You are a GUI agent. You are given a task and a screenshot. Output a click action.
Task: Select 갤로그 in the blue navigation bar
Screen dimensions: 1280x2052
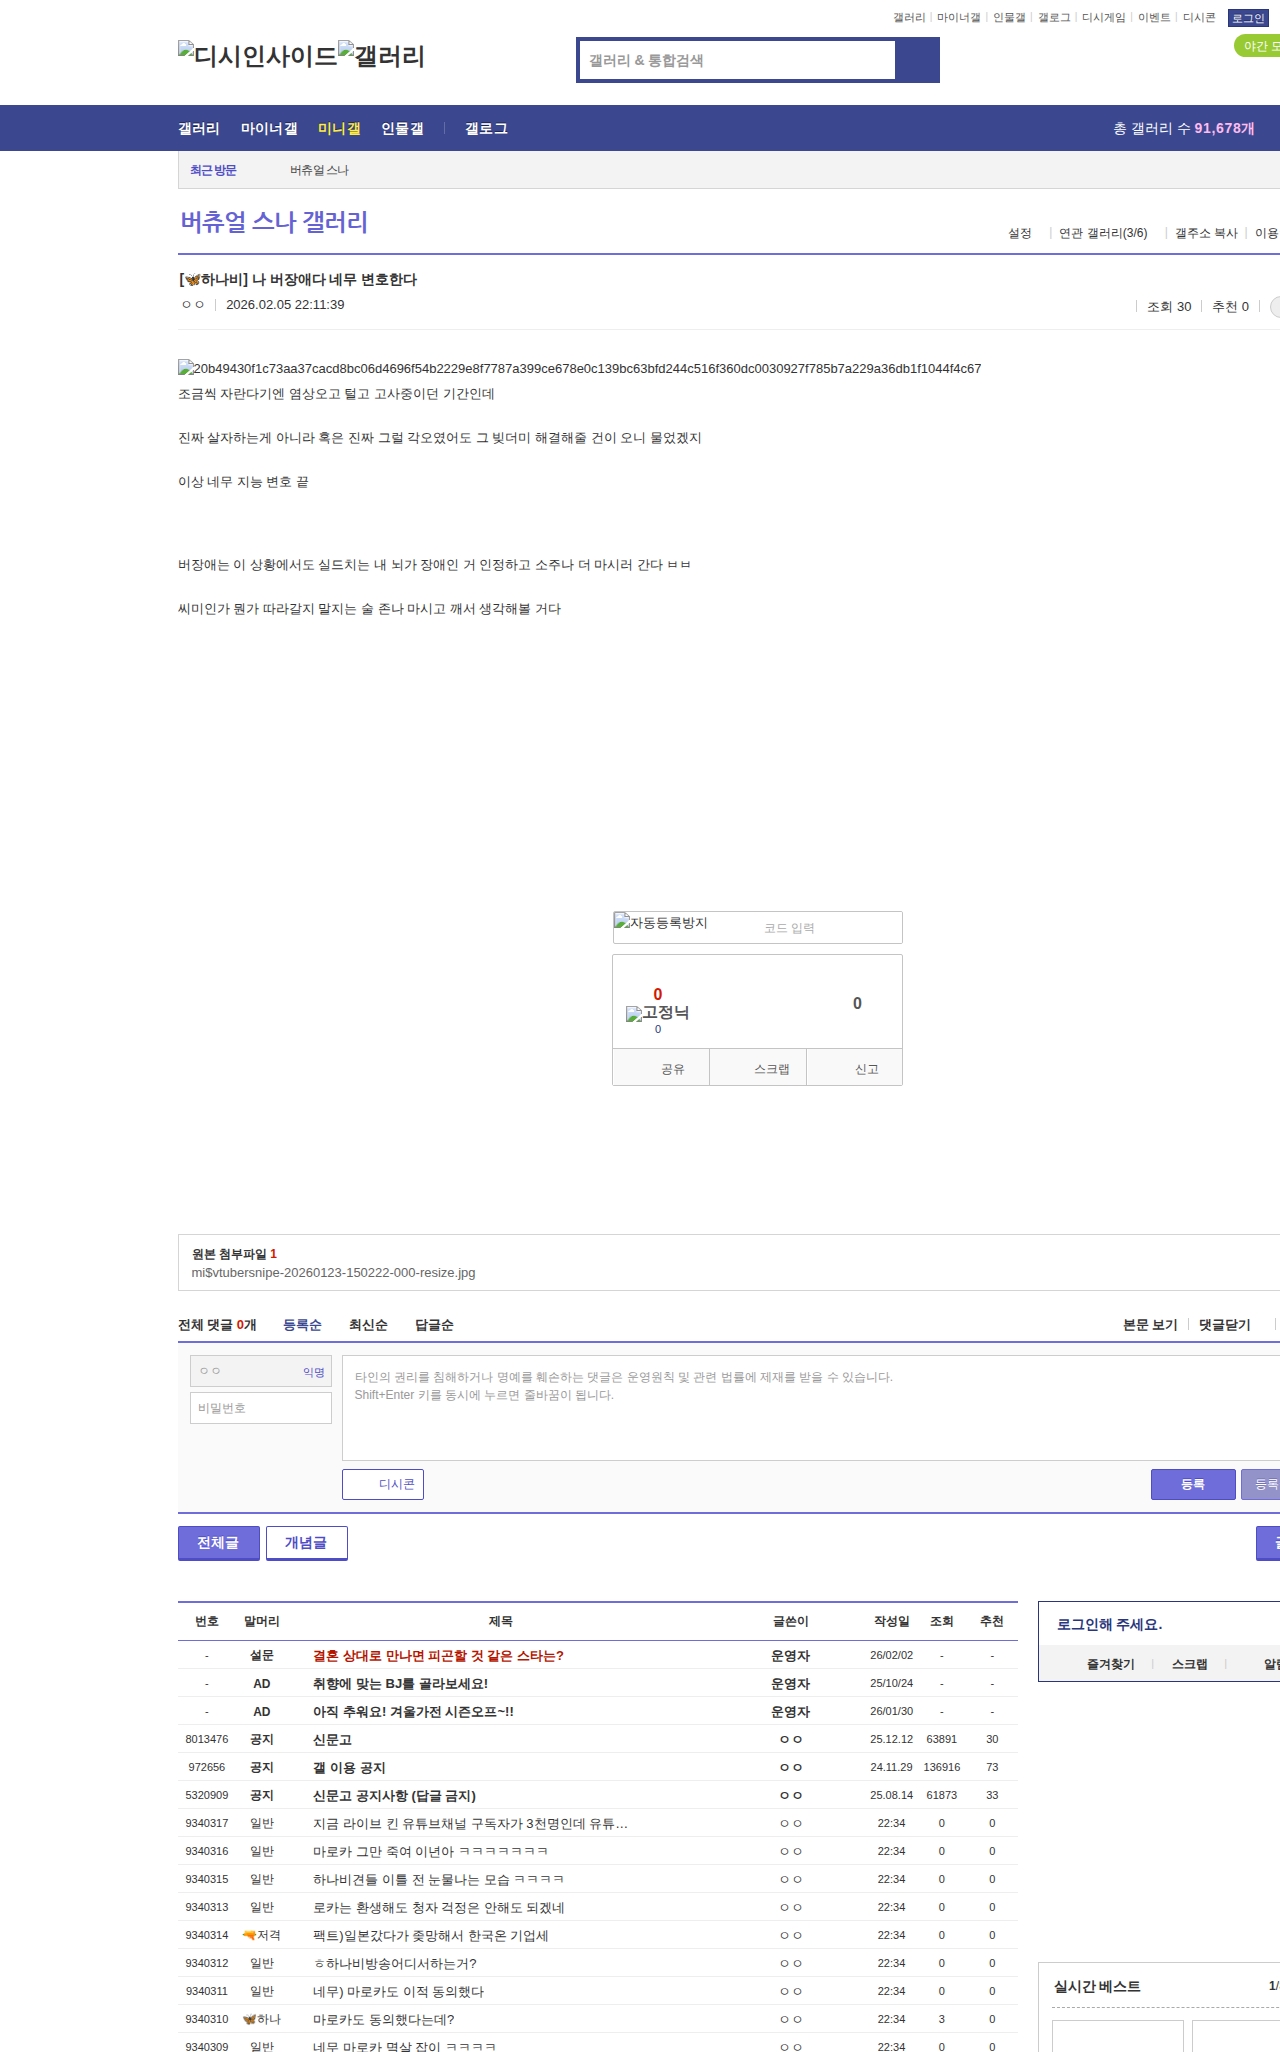[x=486, y=129]
